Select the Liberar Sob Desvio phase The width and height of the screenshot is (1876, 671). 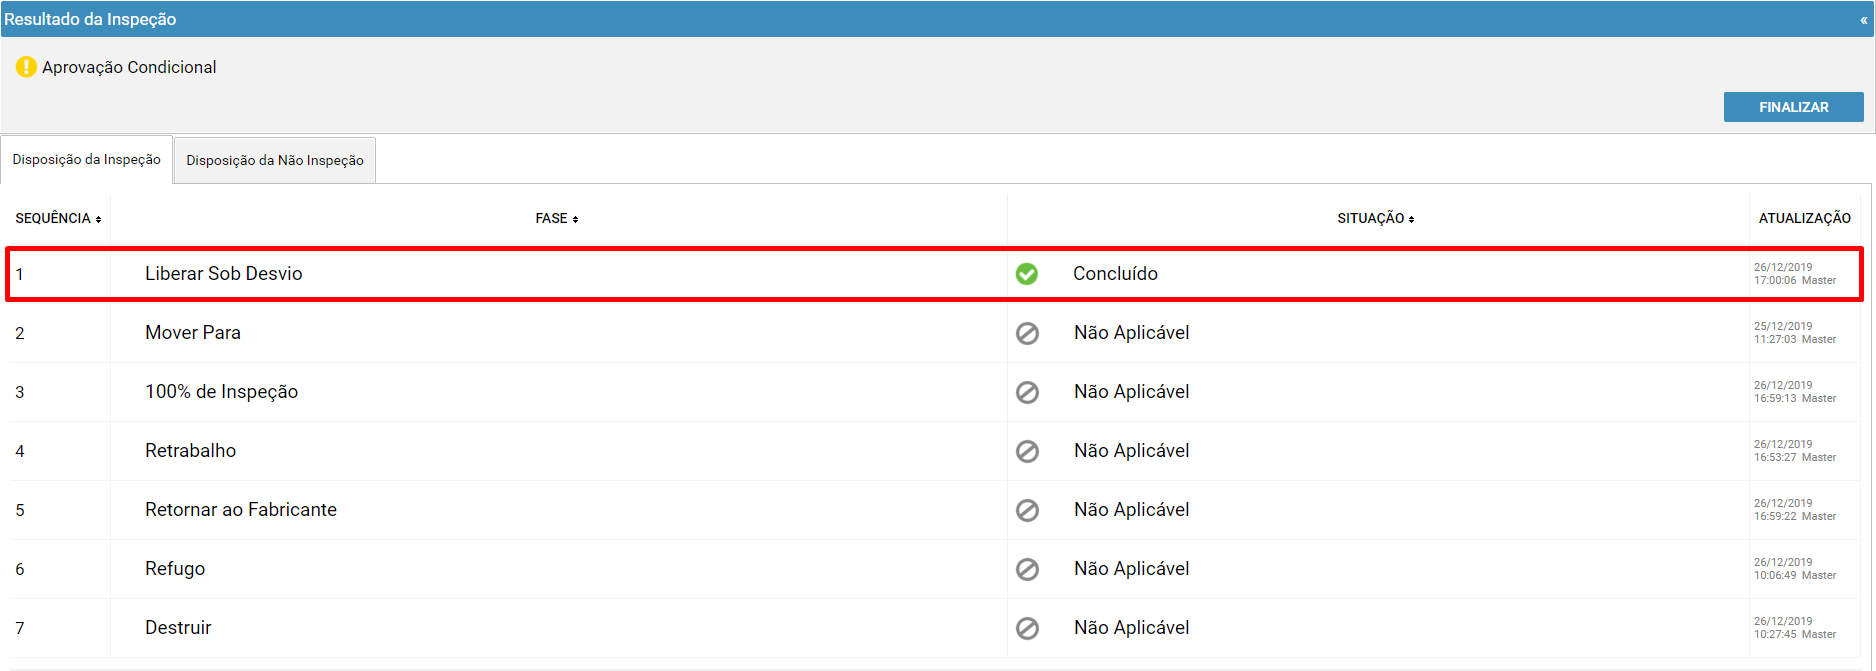click(223, 274)
